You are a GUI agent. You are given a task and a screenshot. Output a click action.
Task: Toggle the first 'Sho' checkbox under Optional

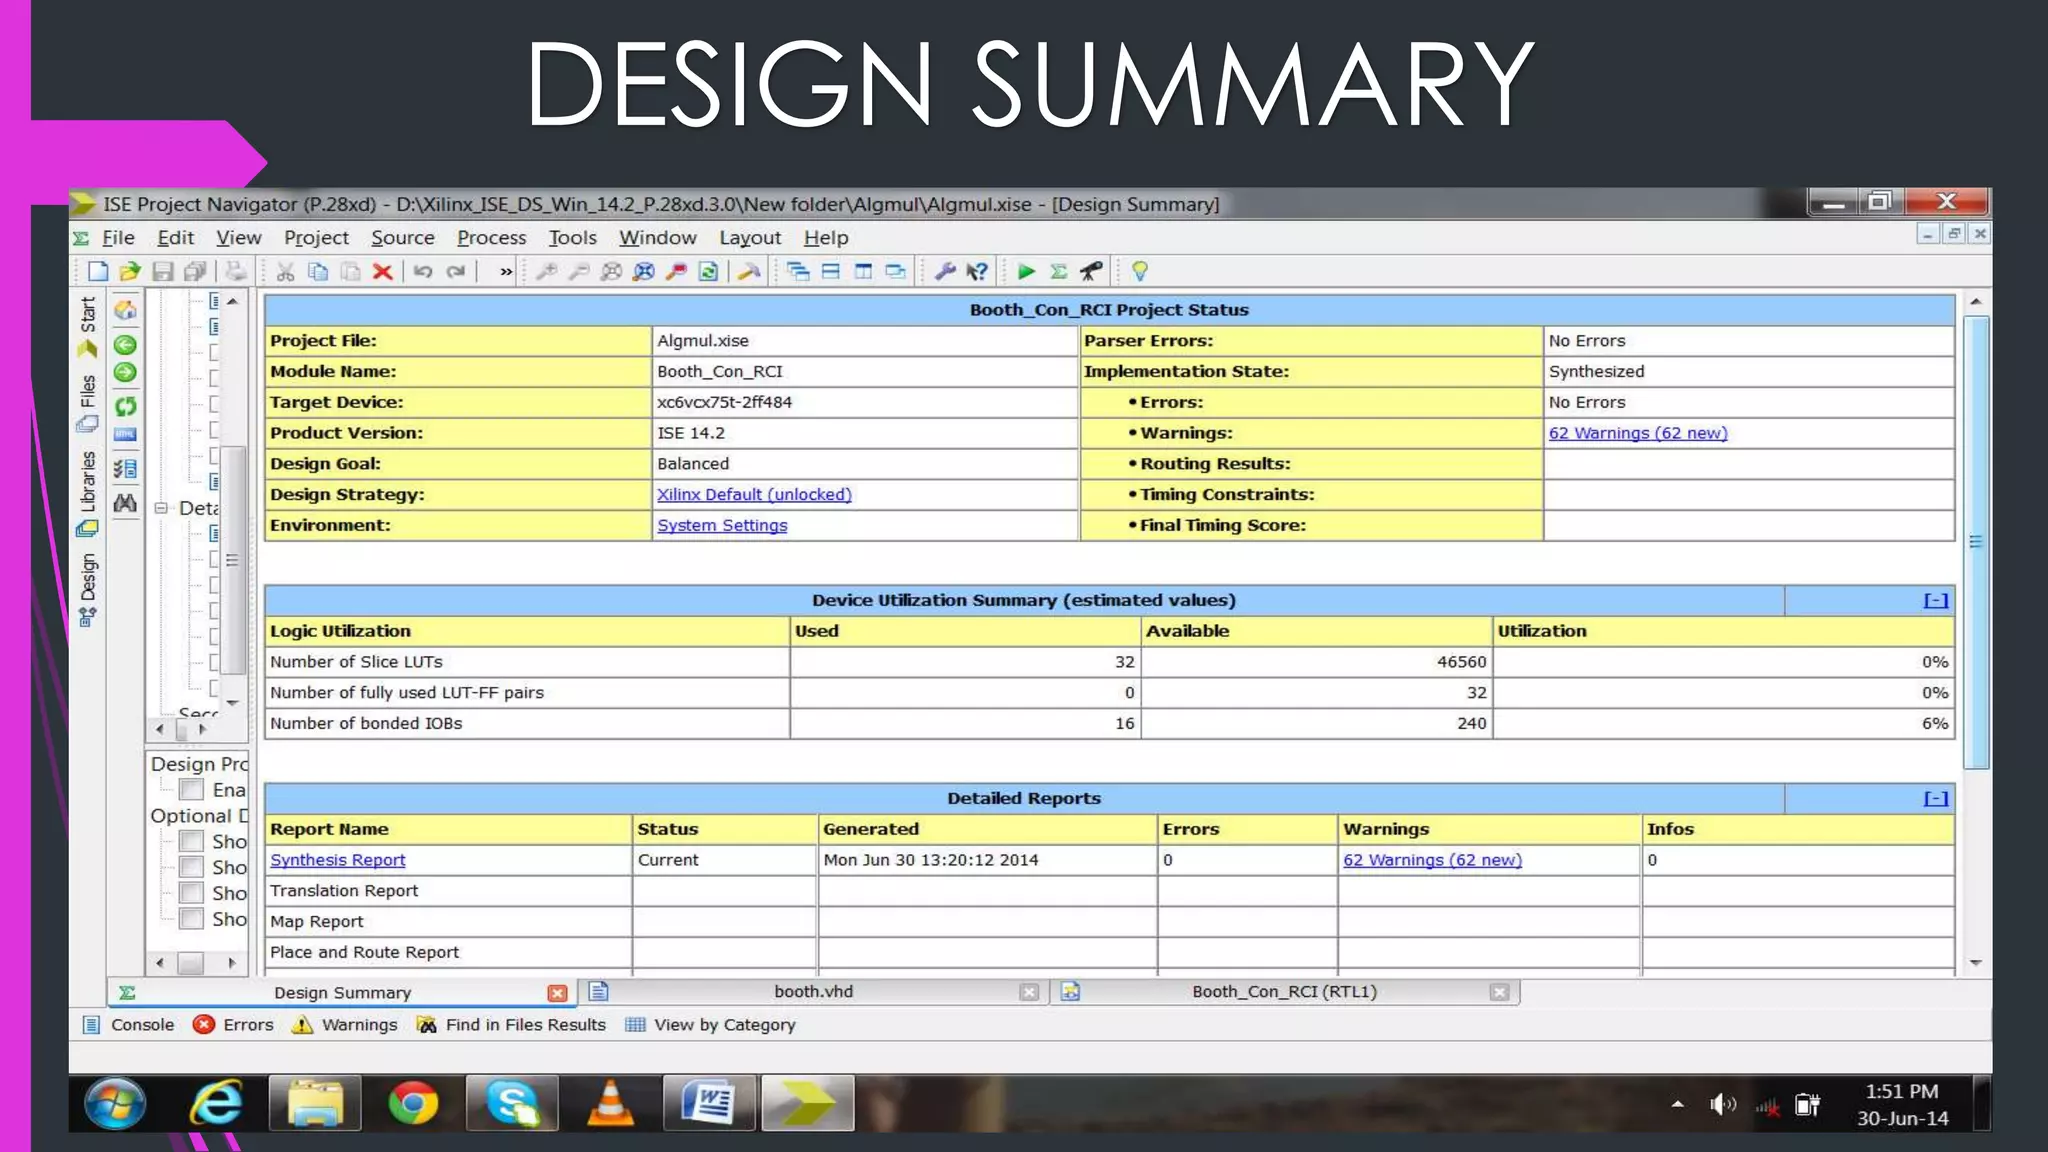point(192,842)
